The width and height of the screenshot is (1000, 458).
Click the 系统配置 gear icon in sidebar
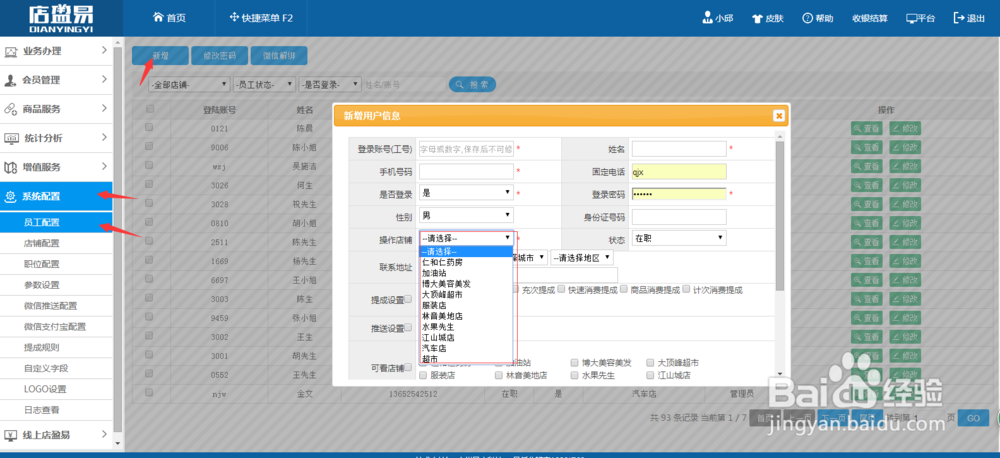(x=10, y=196)
